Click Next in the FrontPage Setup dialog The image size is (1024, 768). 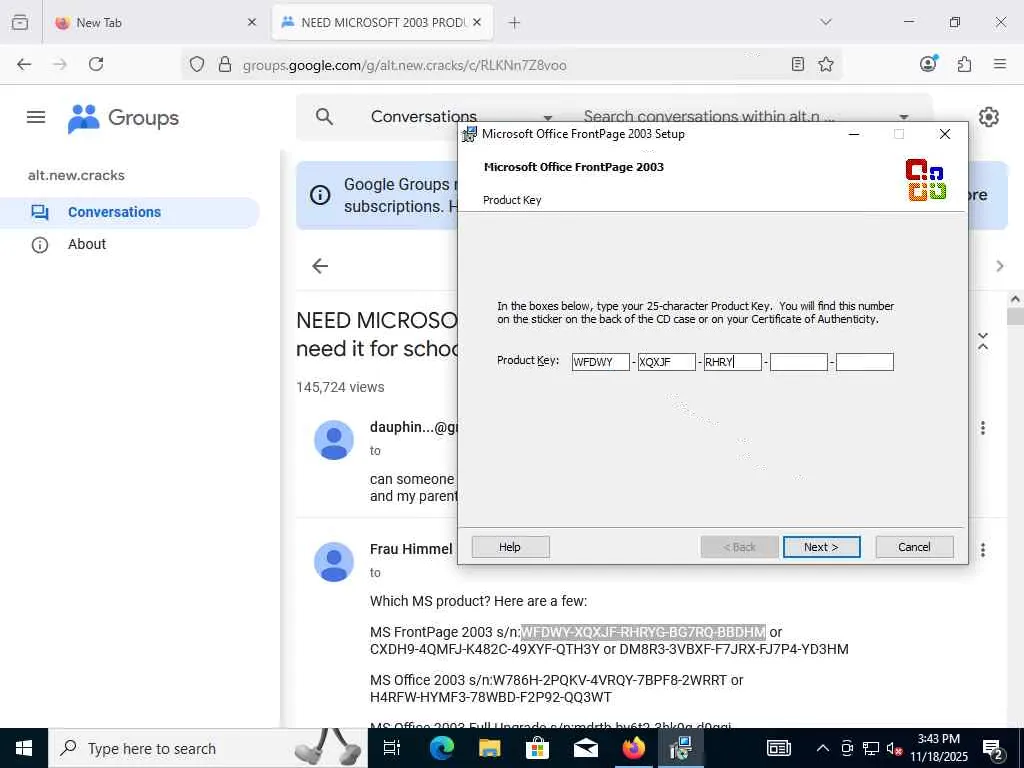click(x=822, y=547)
